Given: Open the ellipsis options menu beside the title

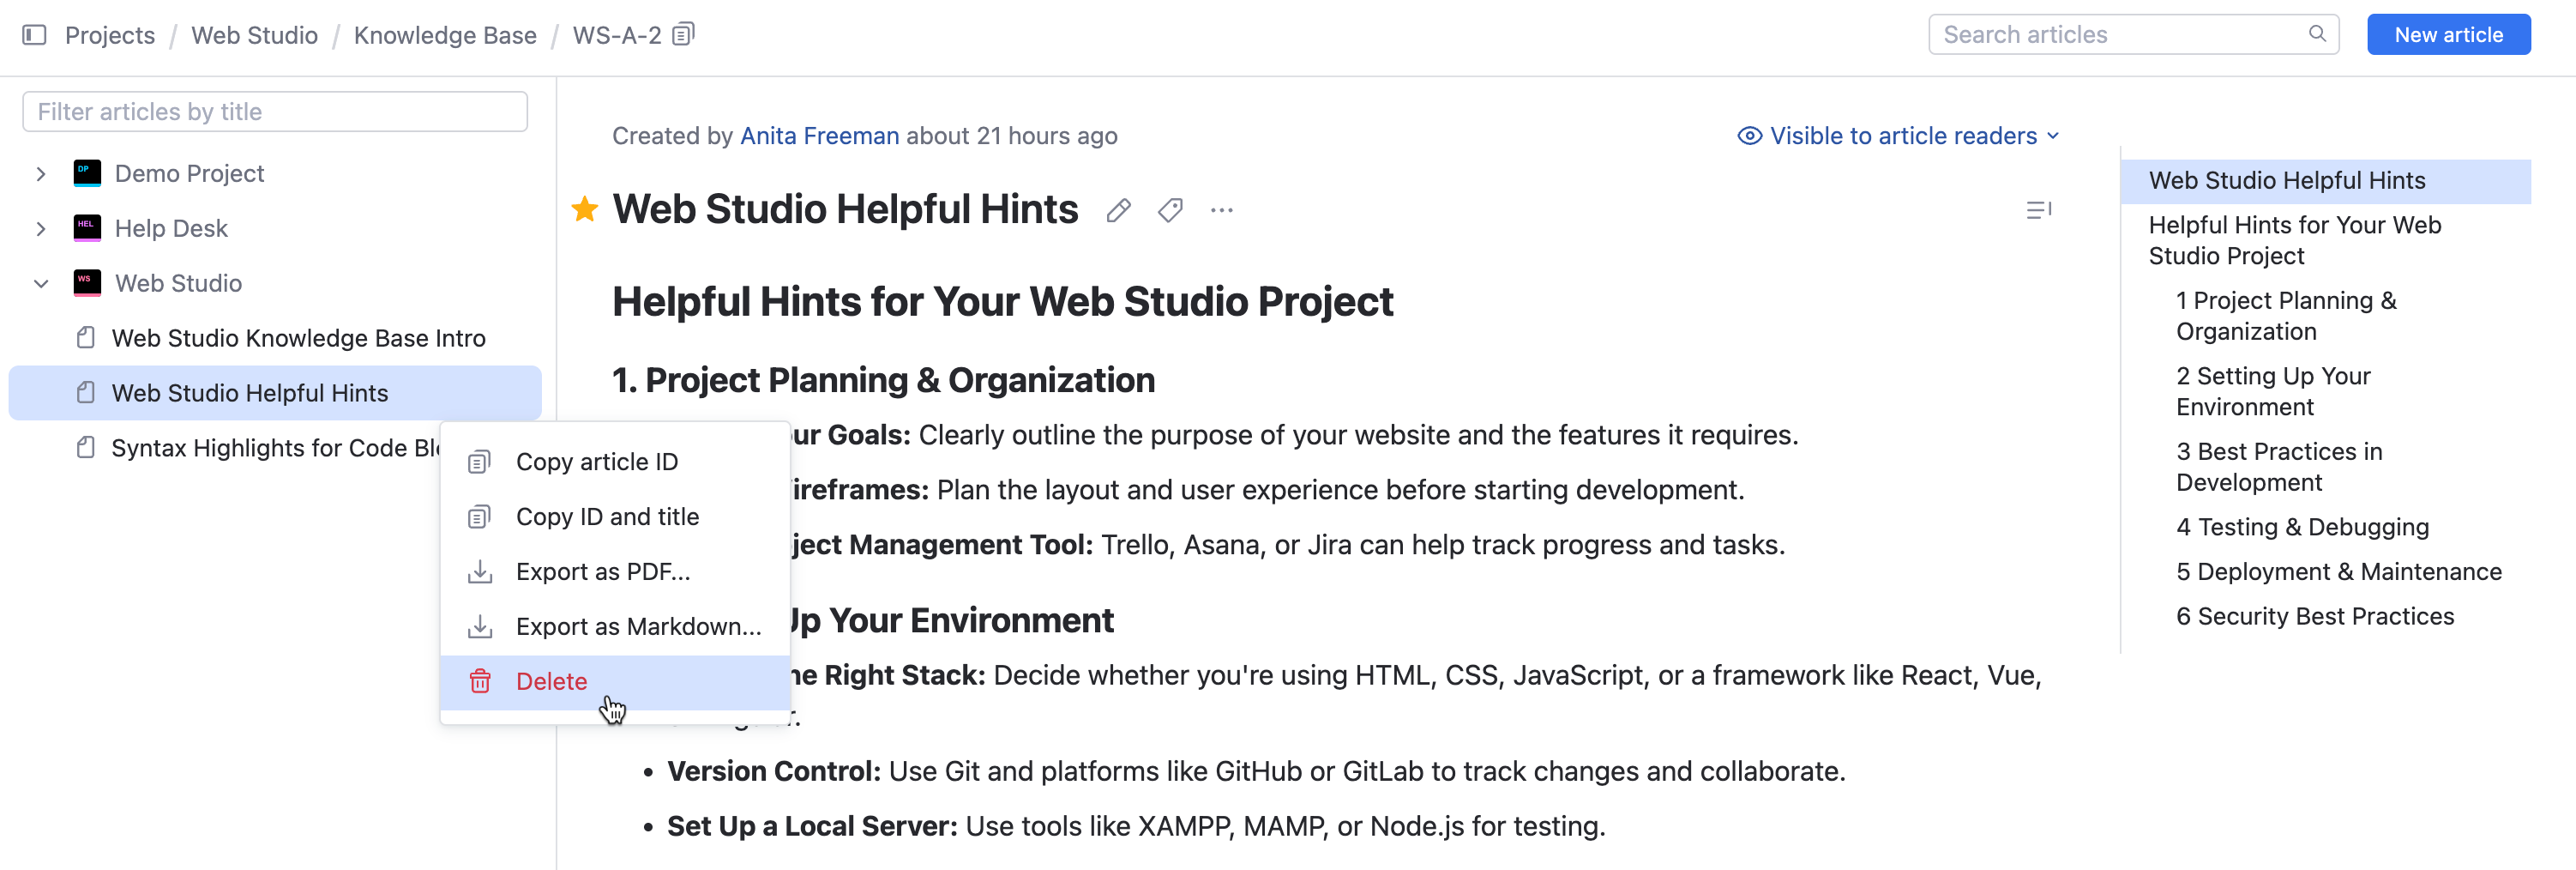Looking at the screenshot, I should 1221,210.
